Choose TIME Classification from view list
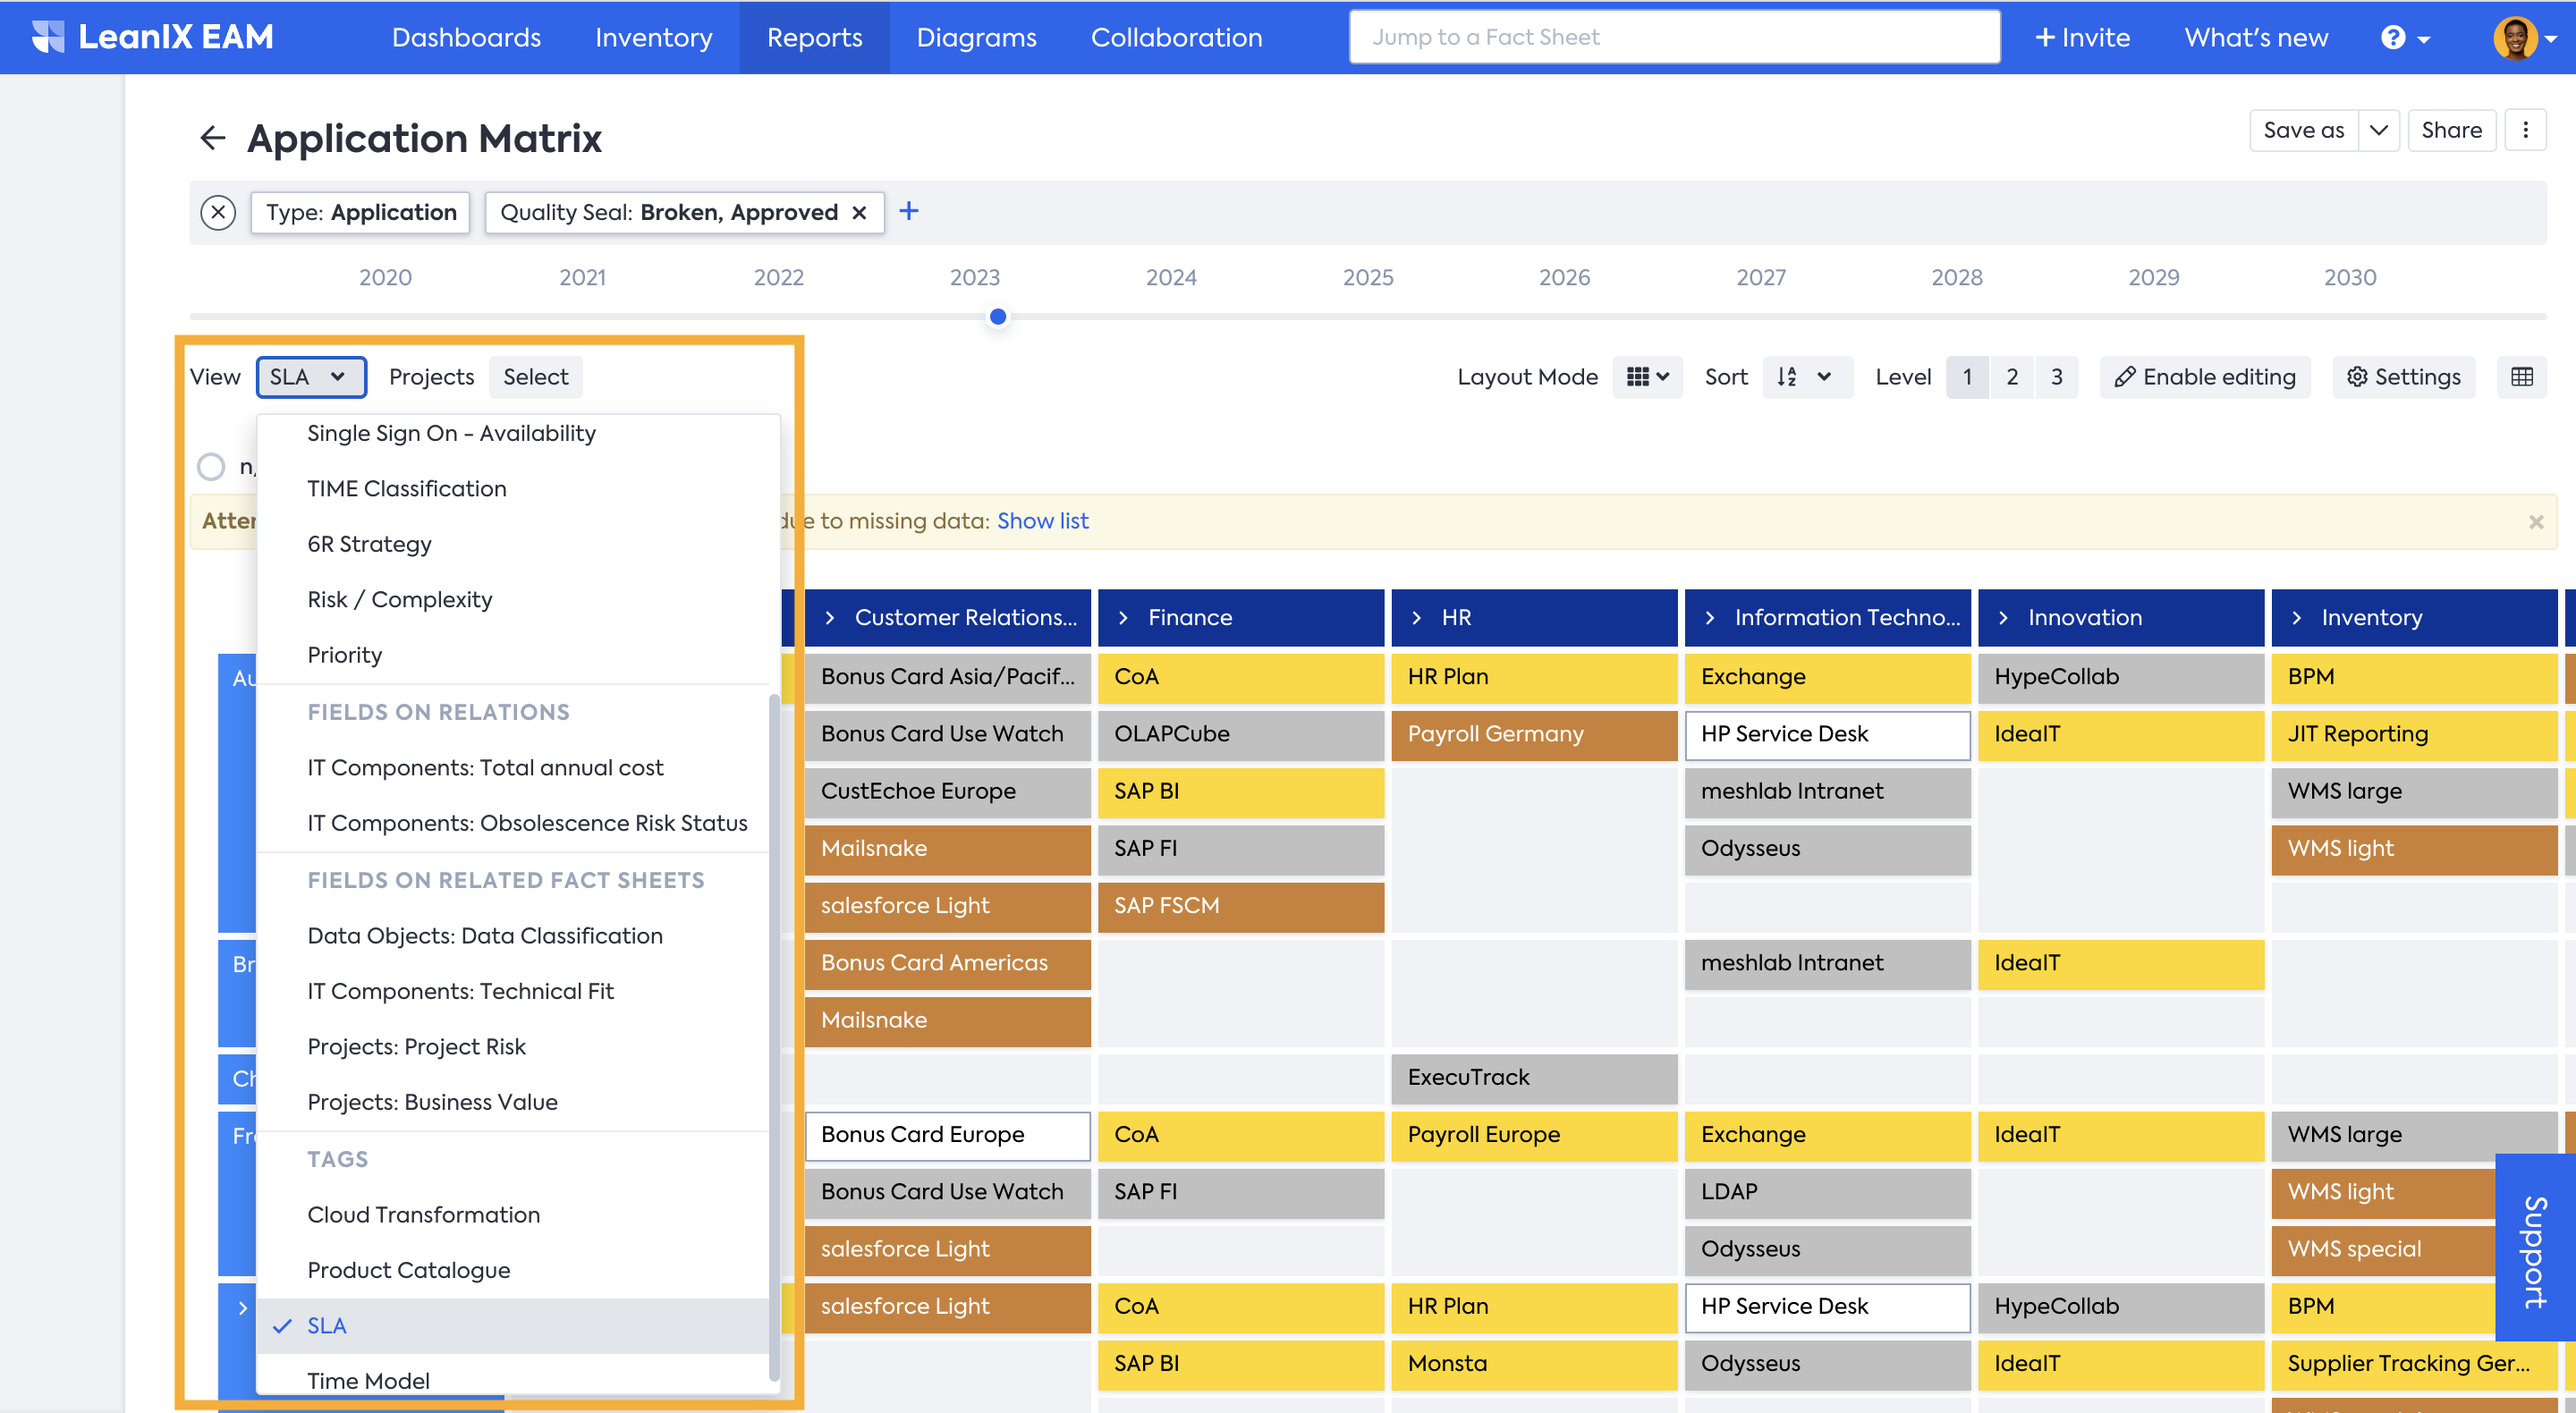The height and width of the screenshot is (1413, 2576). click(406, 488)
